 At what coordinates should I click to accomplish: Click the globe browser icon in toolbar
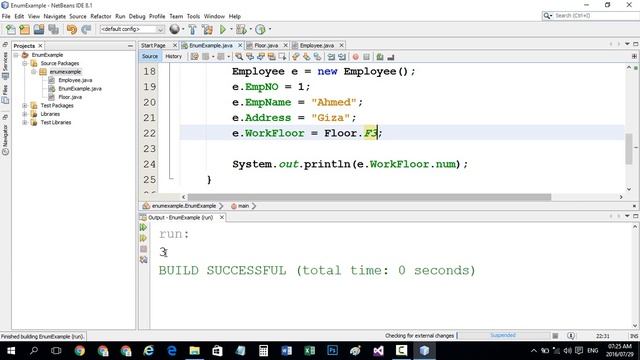[174, 29]
